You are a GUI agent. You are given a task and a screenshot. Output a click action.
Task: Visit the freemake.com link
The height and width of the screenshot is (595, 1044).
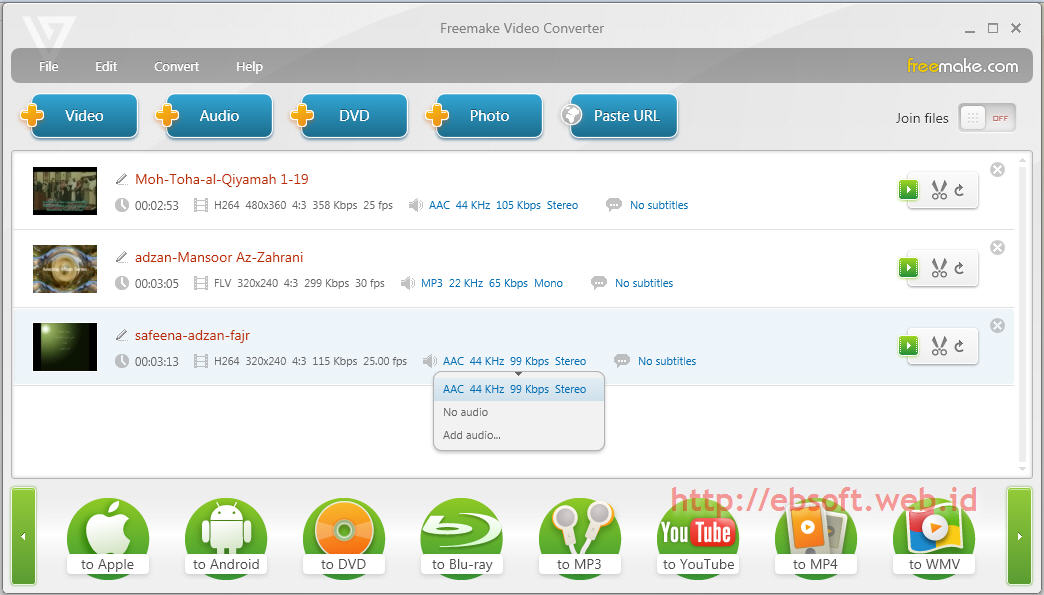click(x=962, y=66)
